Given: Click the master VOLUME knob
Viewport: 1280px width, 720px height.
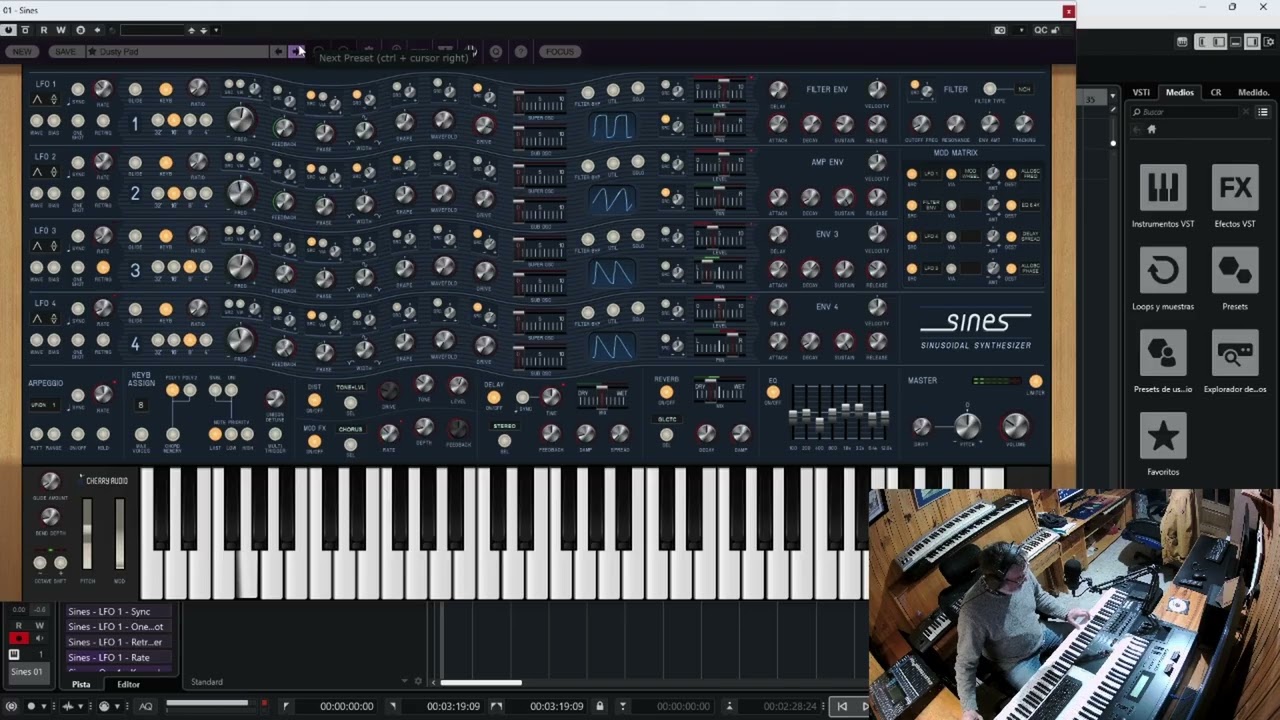Looking at the screenshot, I should coord(1015,426).
